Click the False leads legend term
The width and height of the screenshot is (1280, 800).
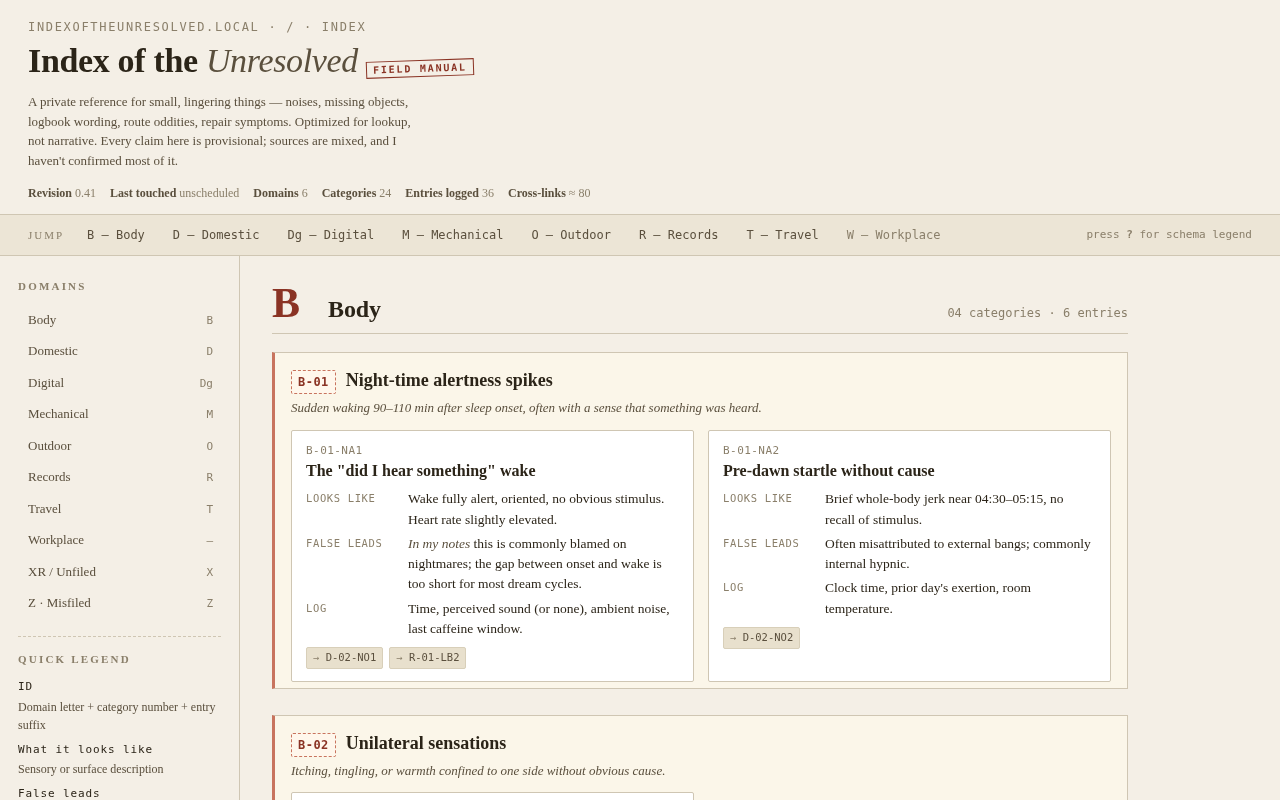pyautogui.click(x=59, y=793)
